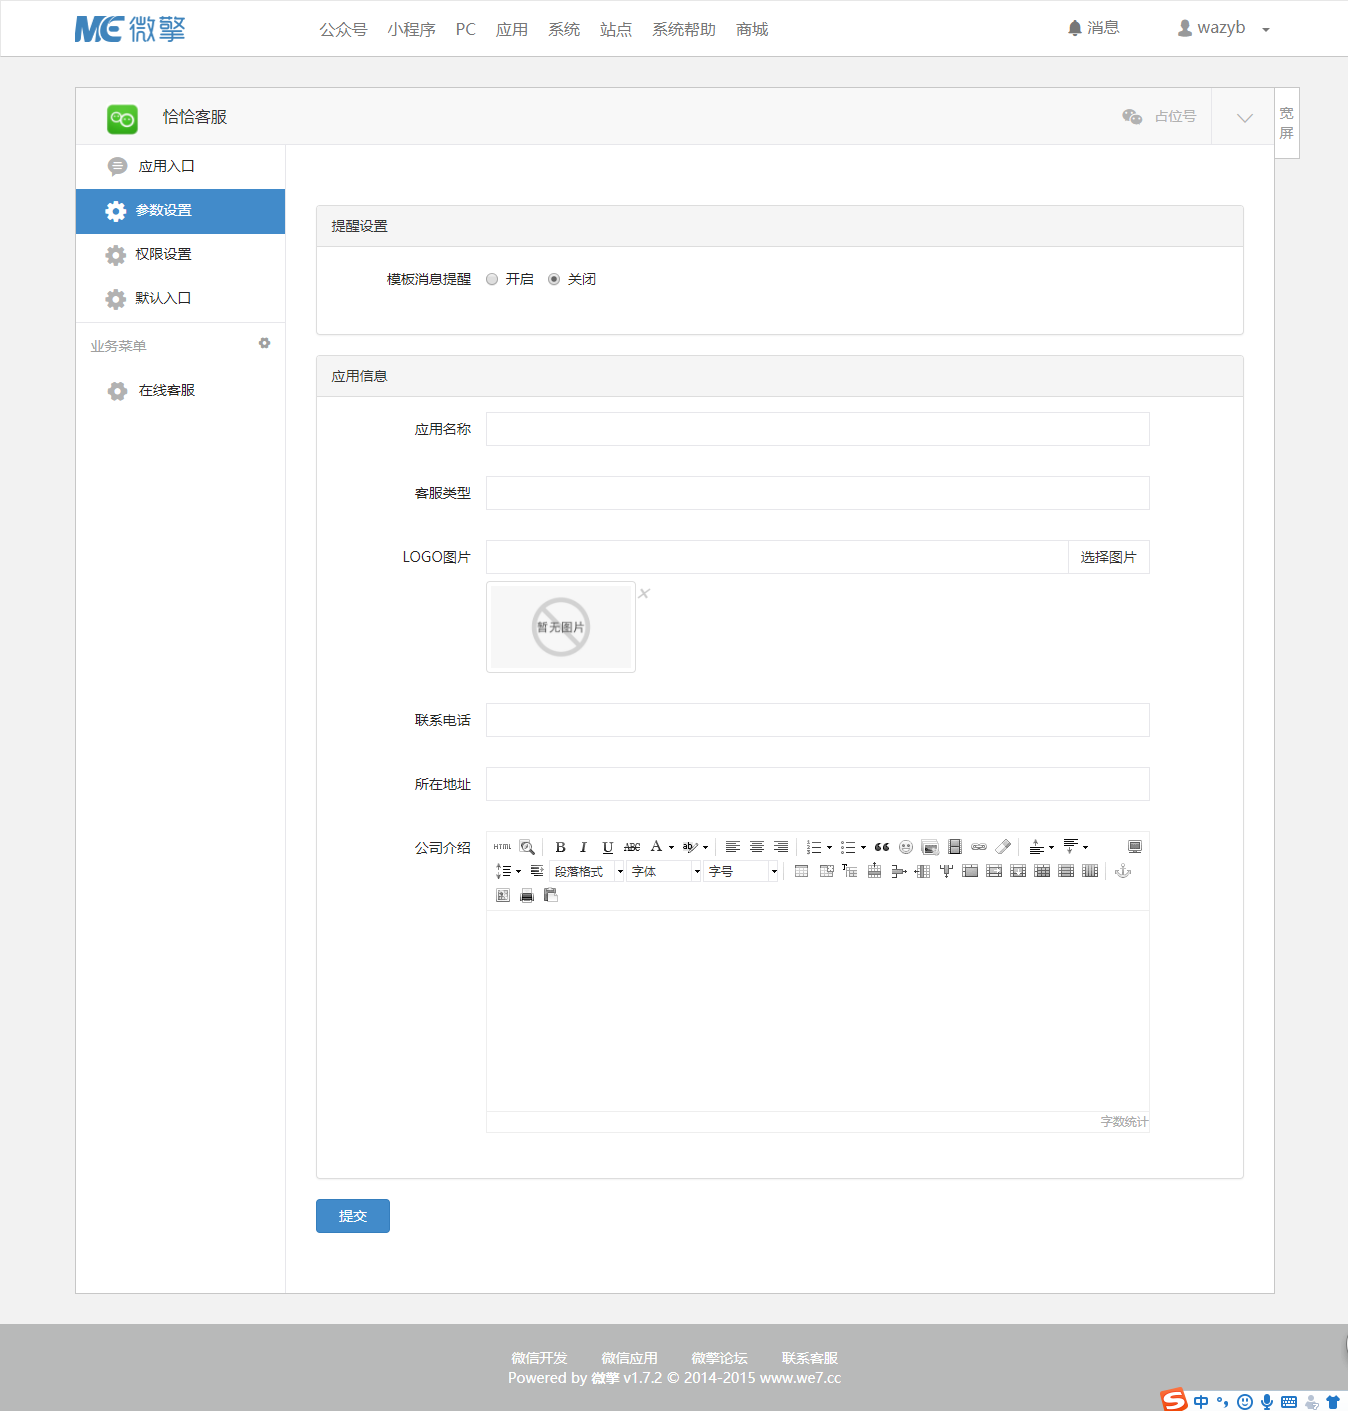Viewport: 1348px width, 1411px height.
Task: Open the 公众号 top menu
Action: pos(343,29)
